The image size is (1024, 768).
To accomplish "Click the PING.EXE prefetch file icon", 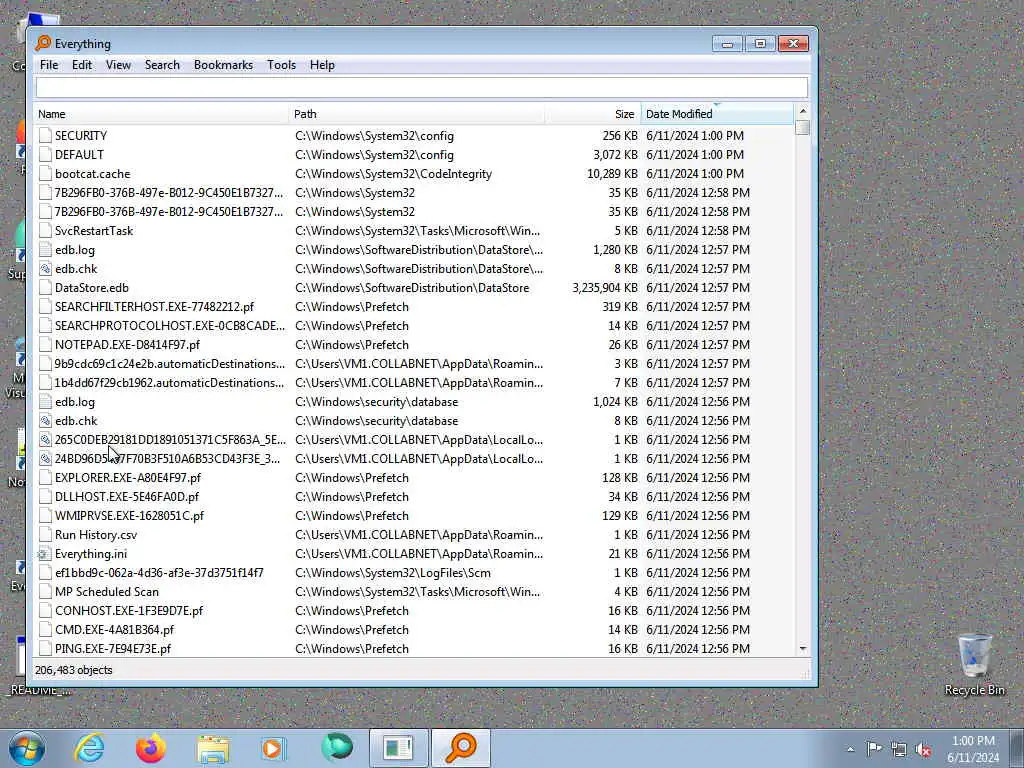I will [x=45, y=648].
